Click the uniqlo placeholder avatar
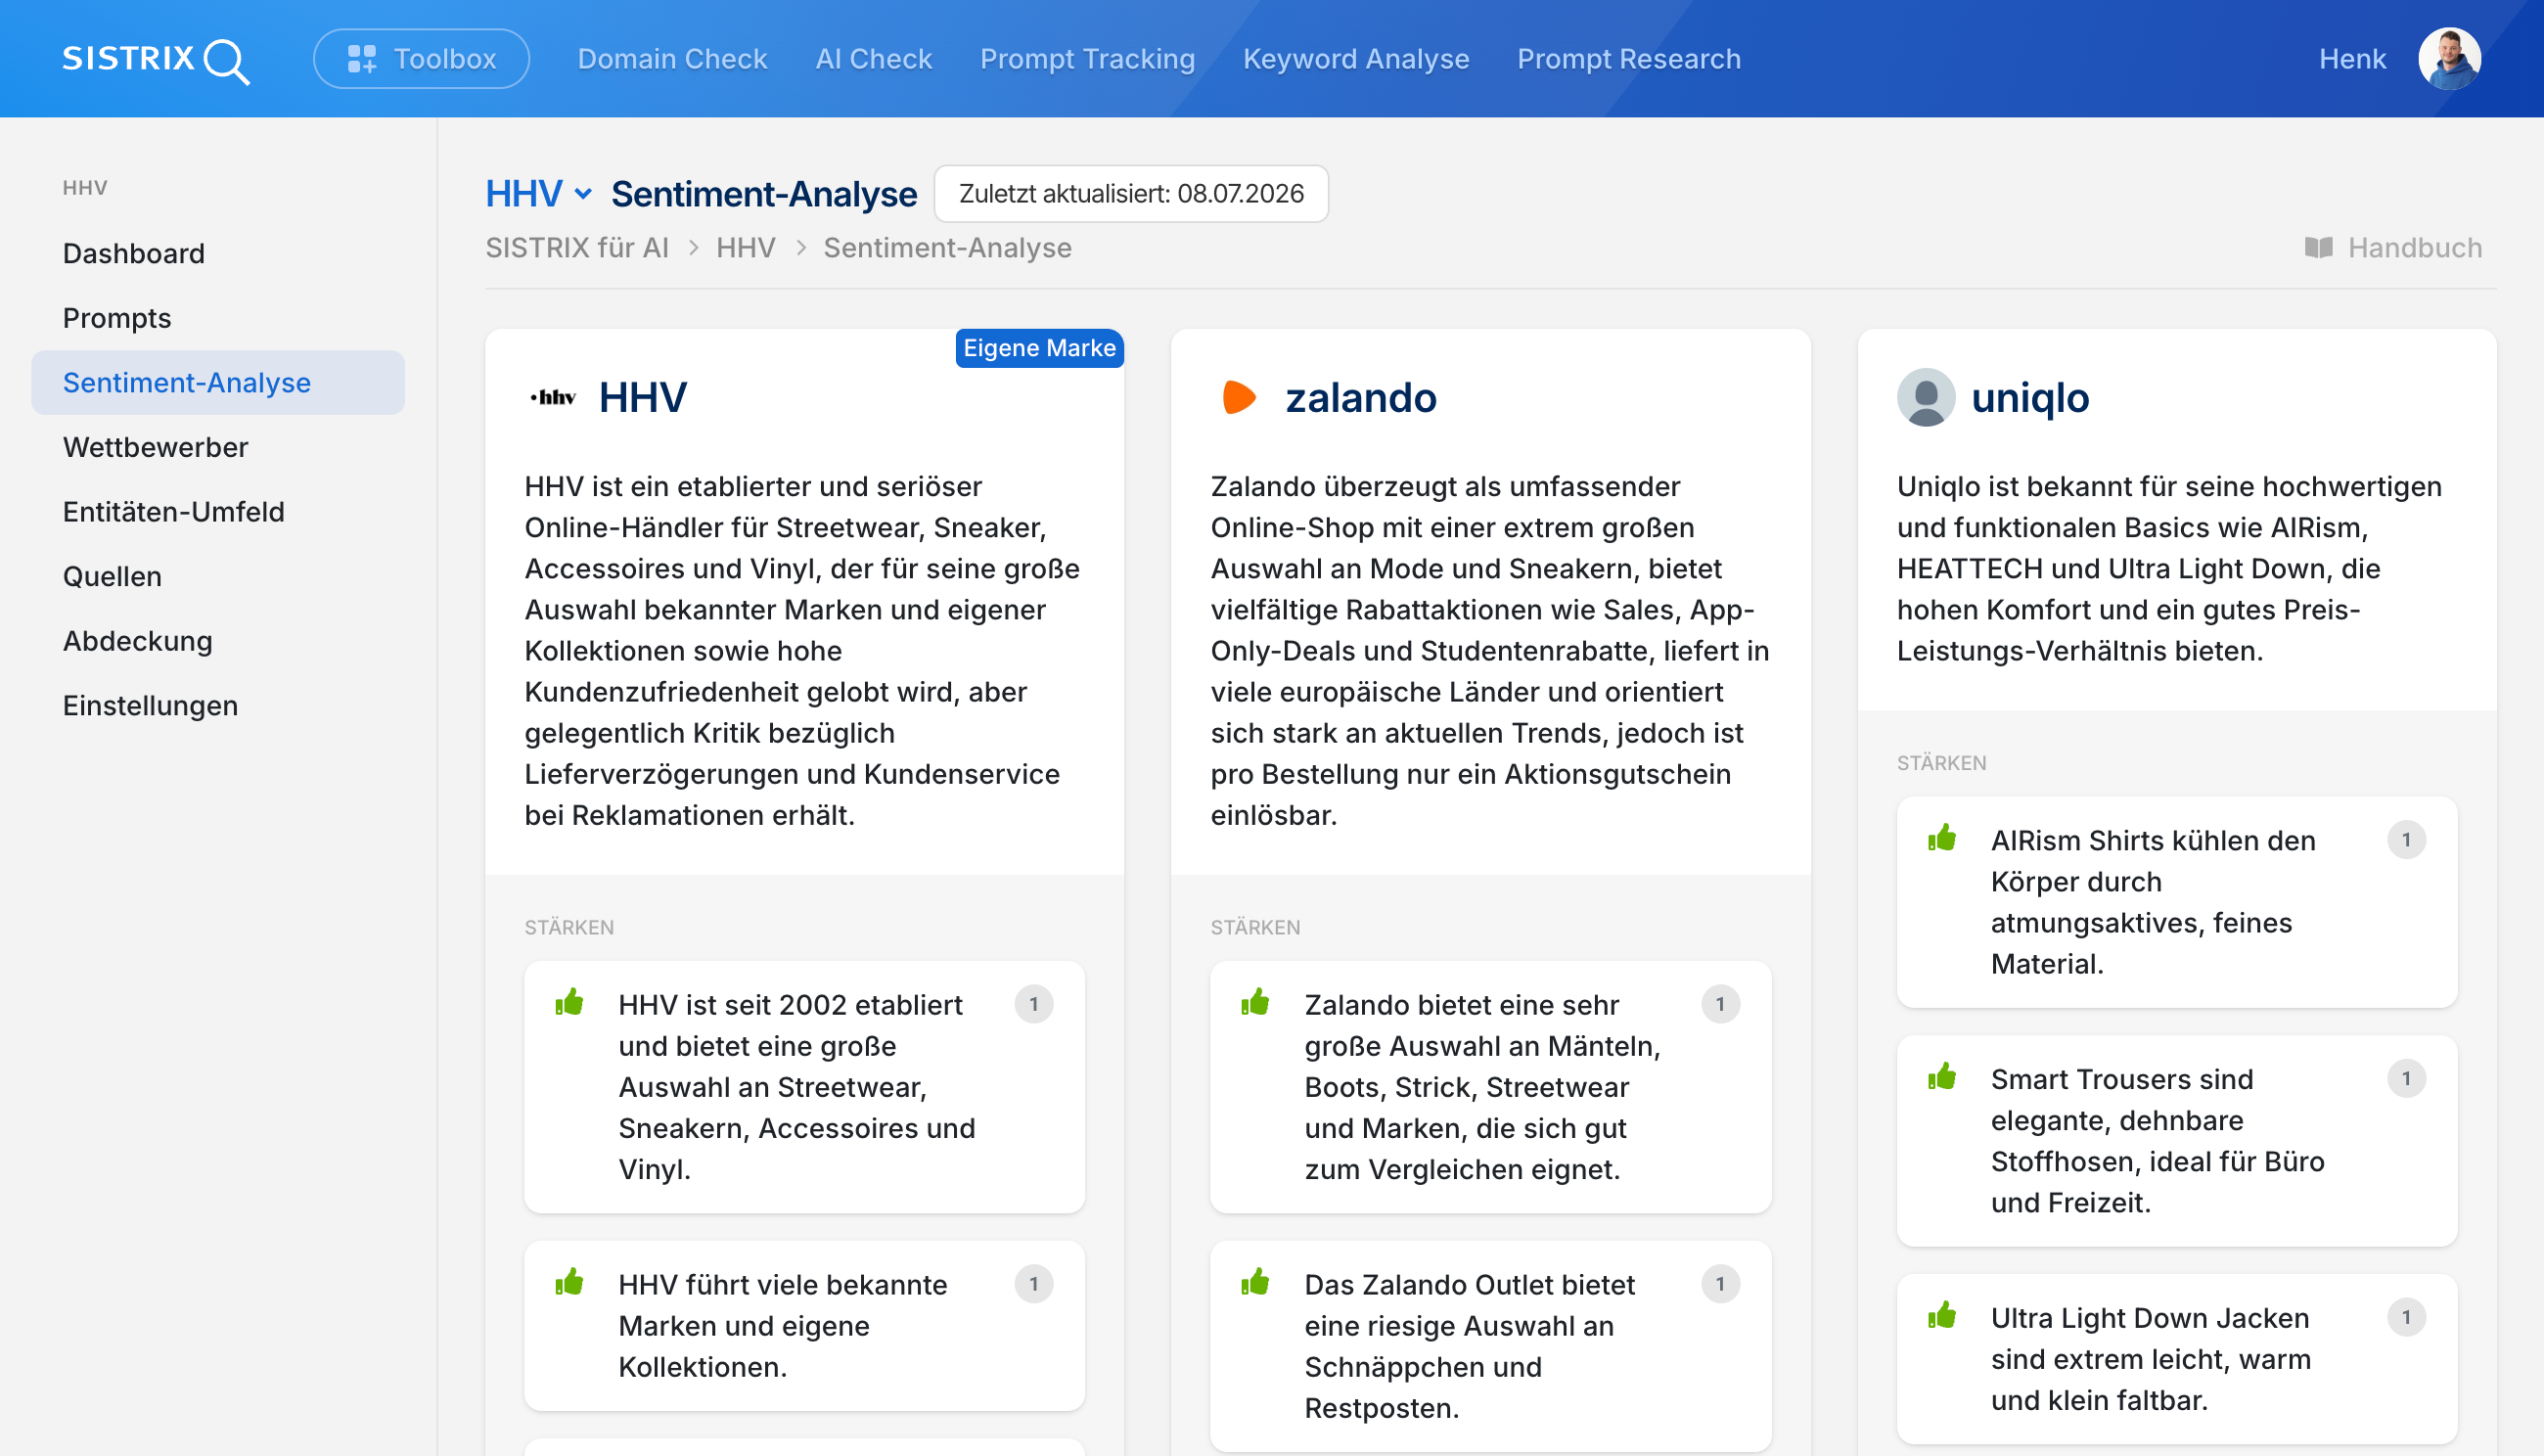The image size is (2544, 1456). point(1925,398)
